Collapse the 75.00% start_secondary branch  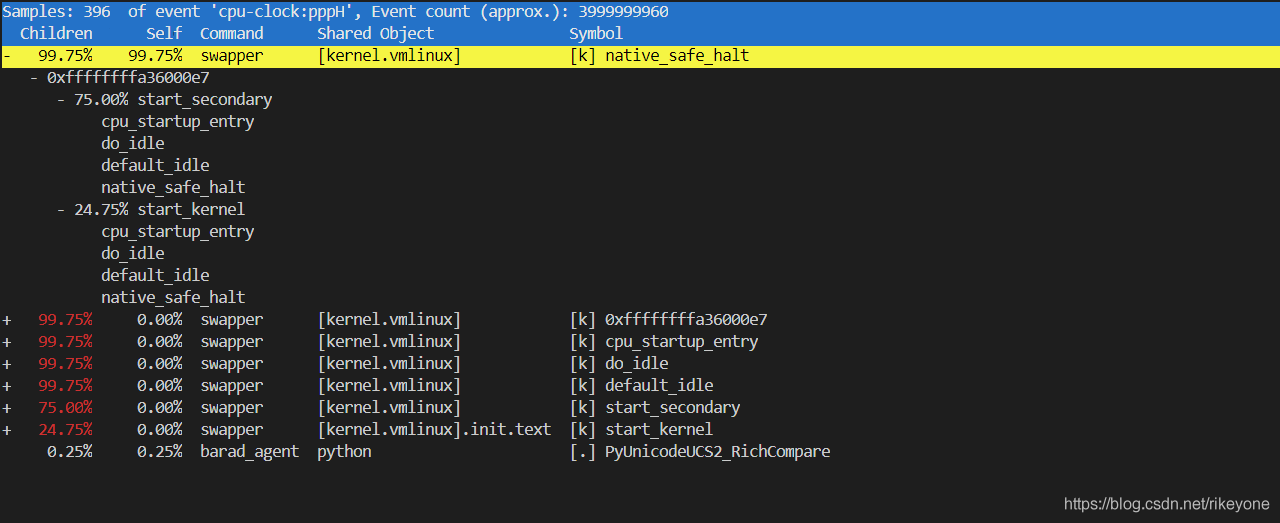click(62, 100)
